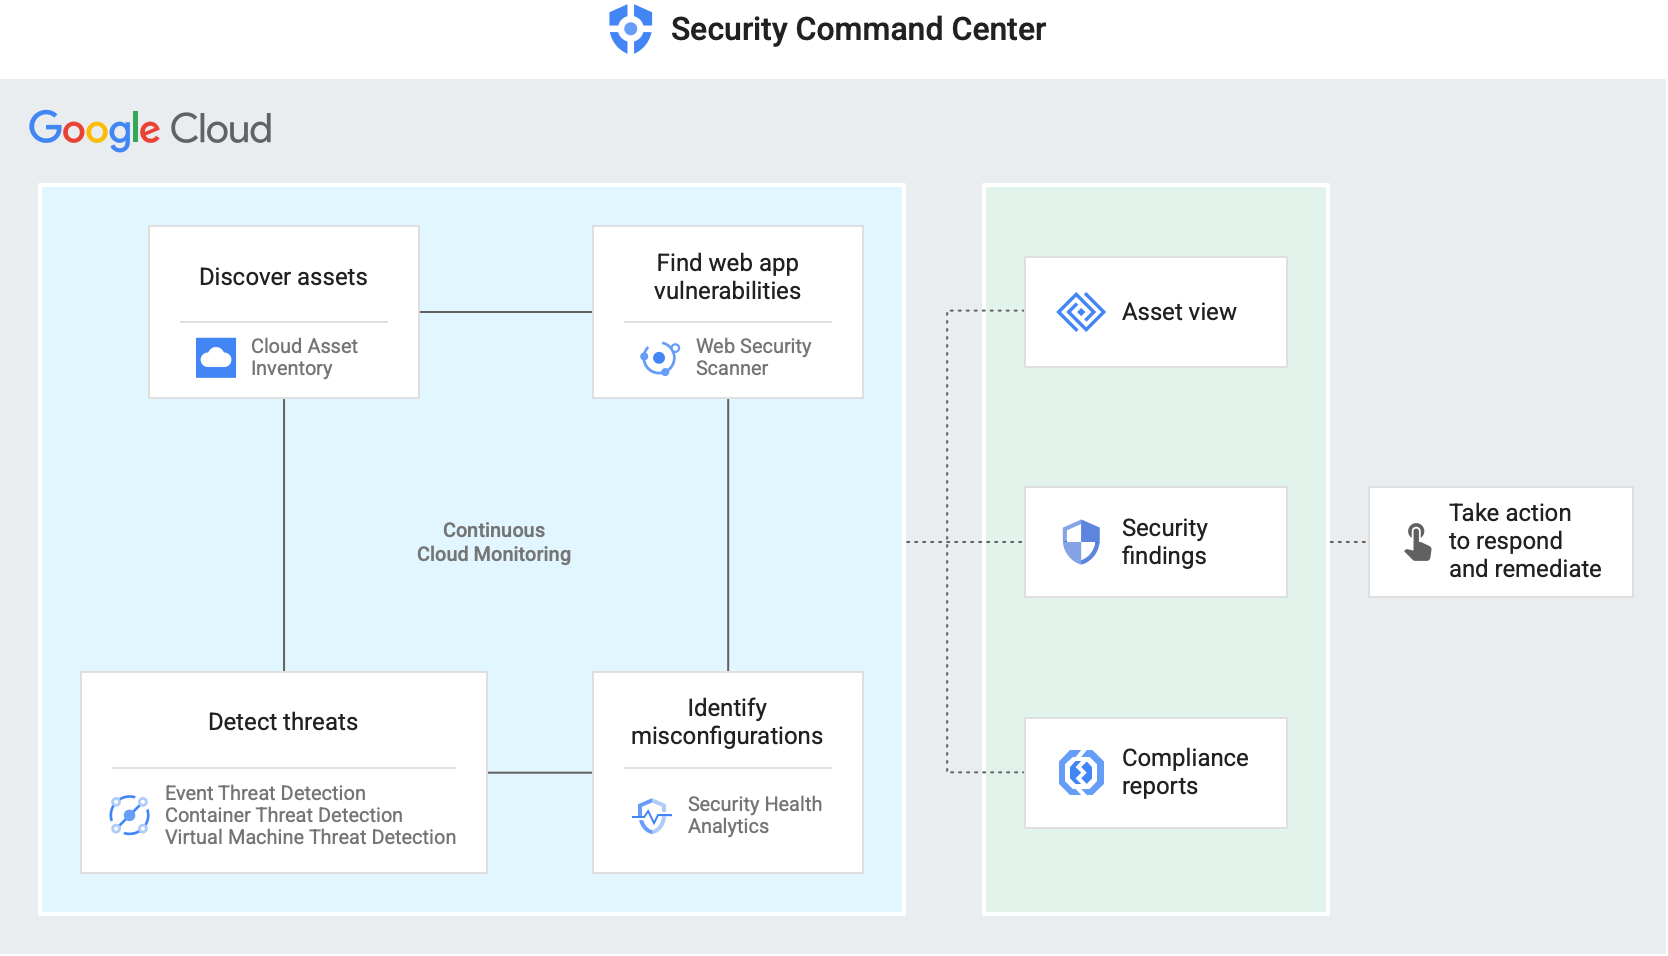Click the Security Health Analytics shield icon
1668x956 pixels.
652,816
